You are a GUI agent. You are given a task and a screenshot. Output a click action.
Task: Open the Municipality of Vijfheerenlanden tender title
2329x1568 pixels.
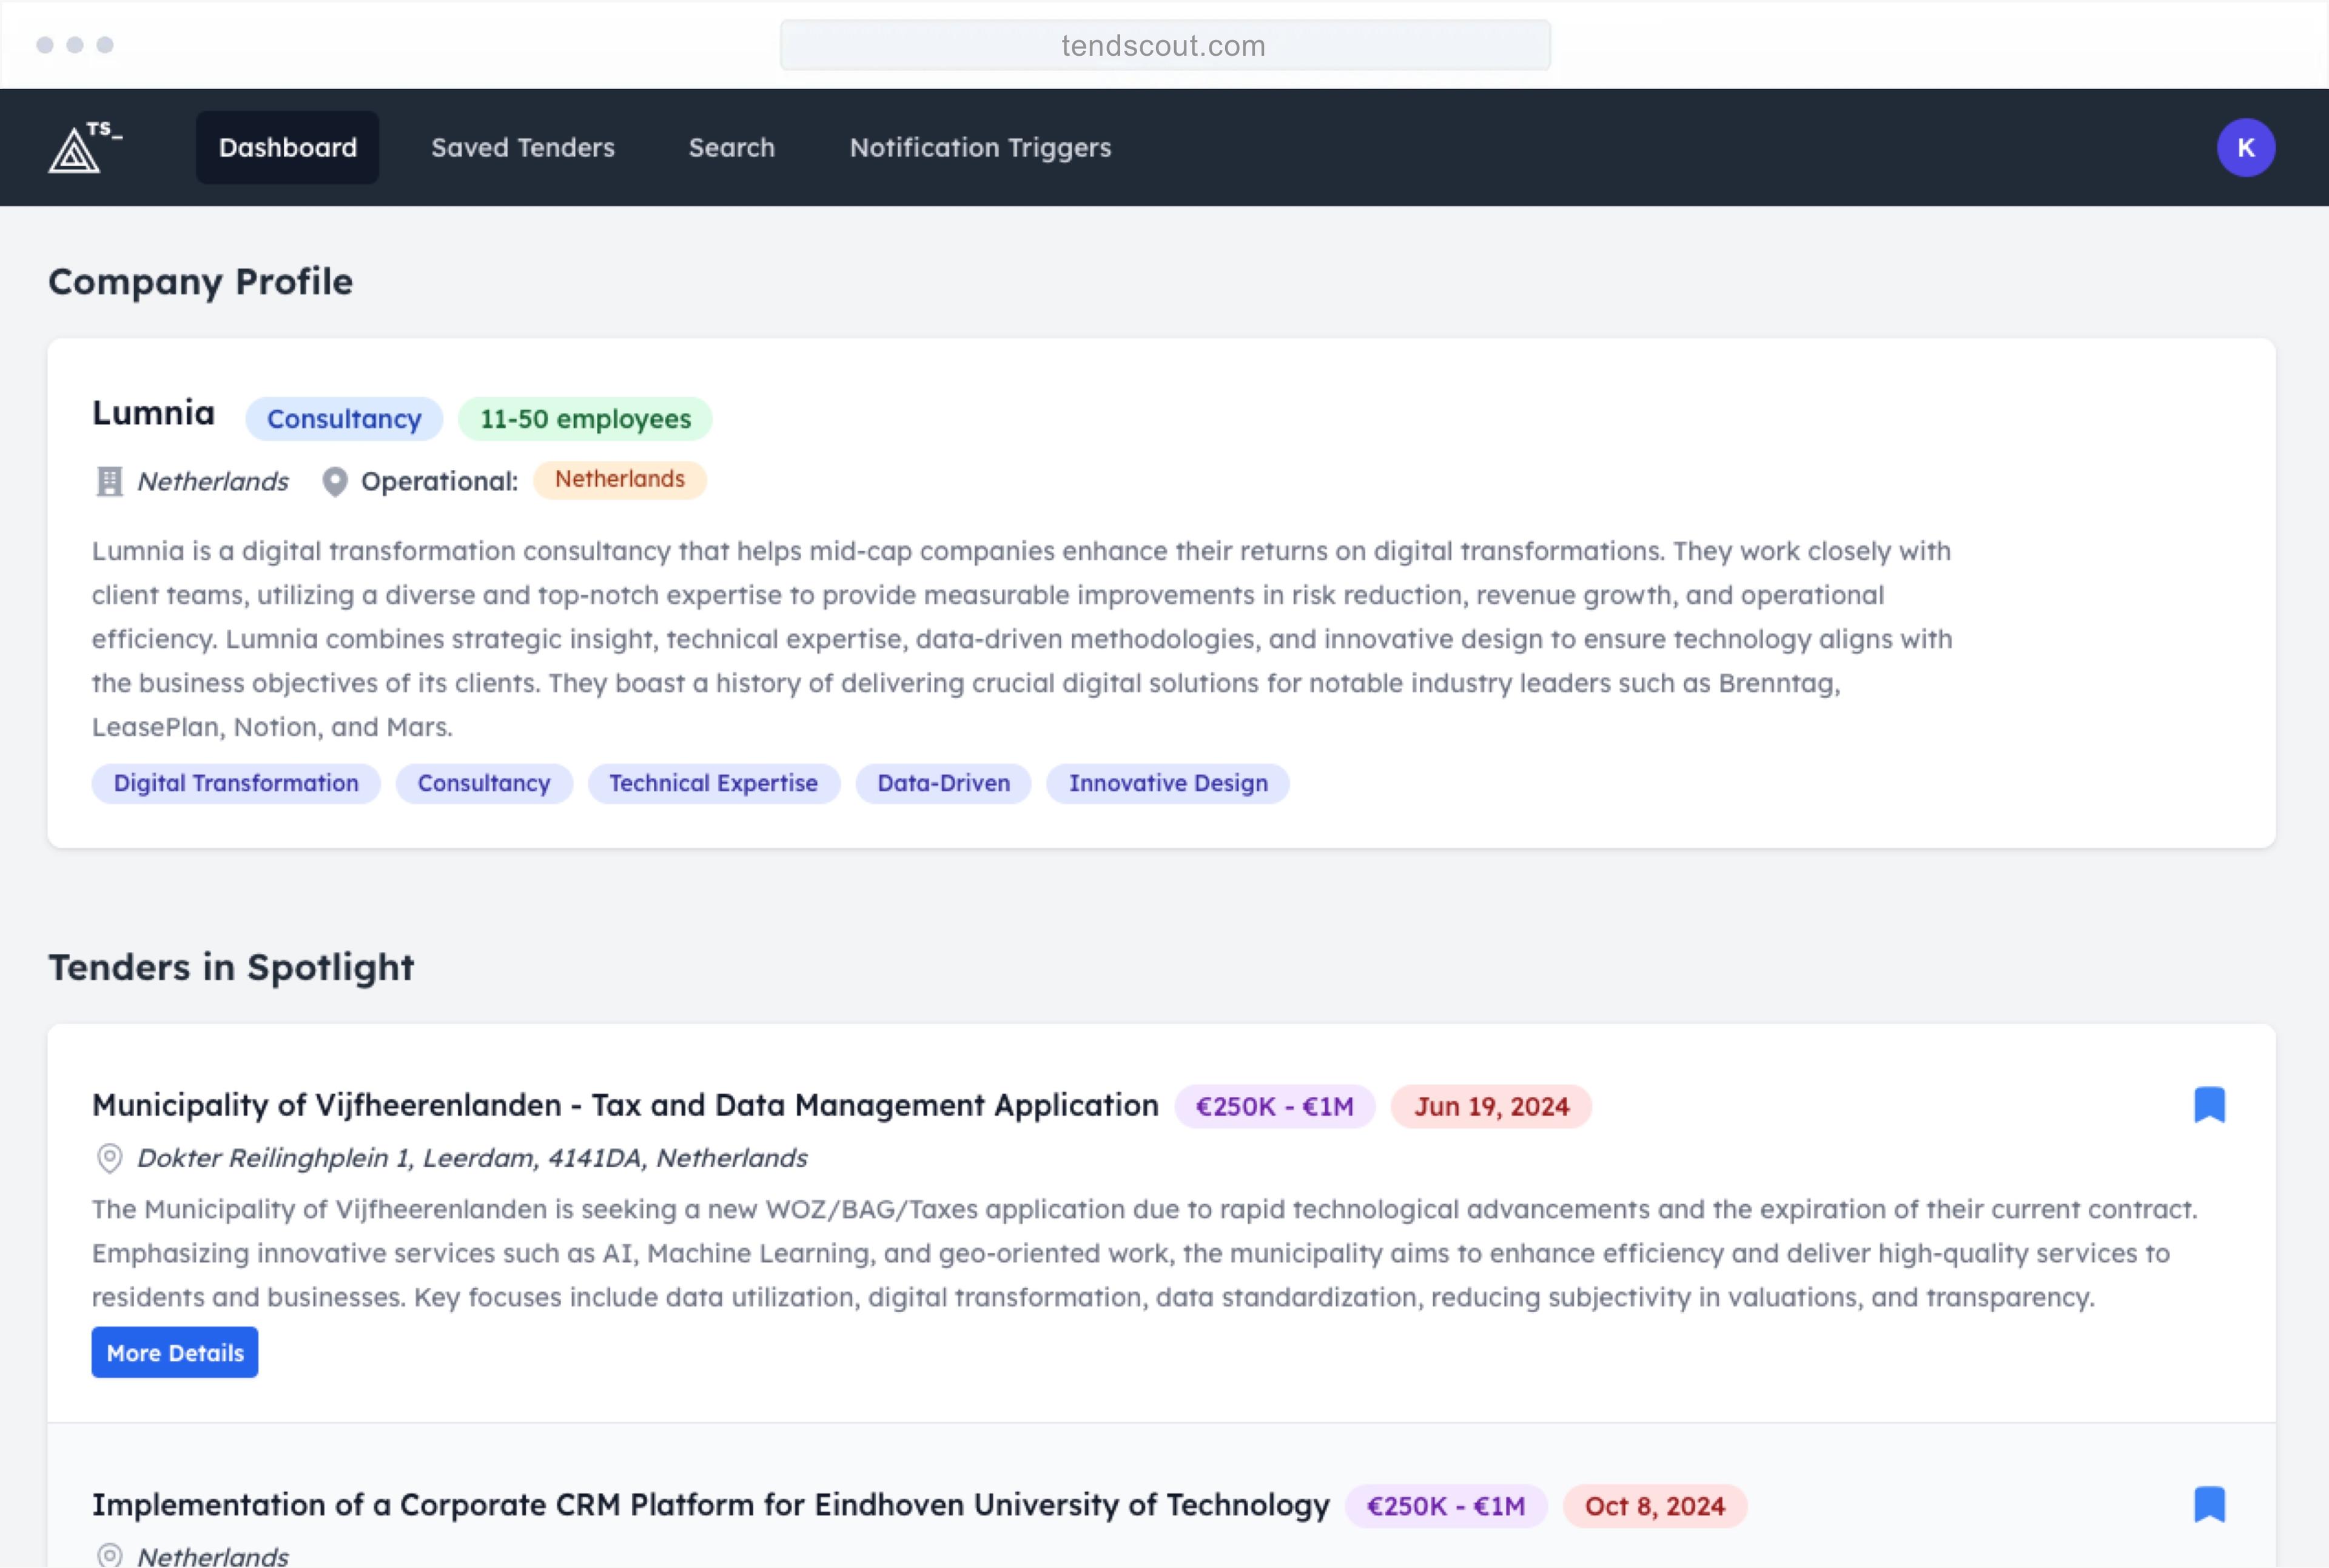pos(625,1105)
